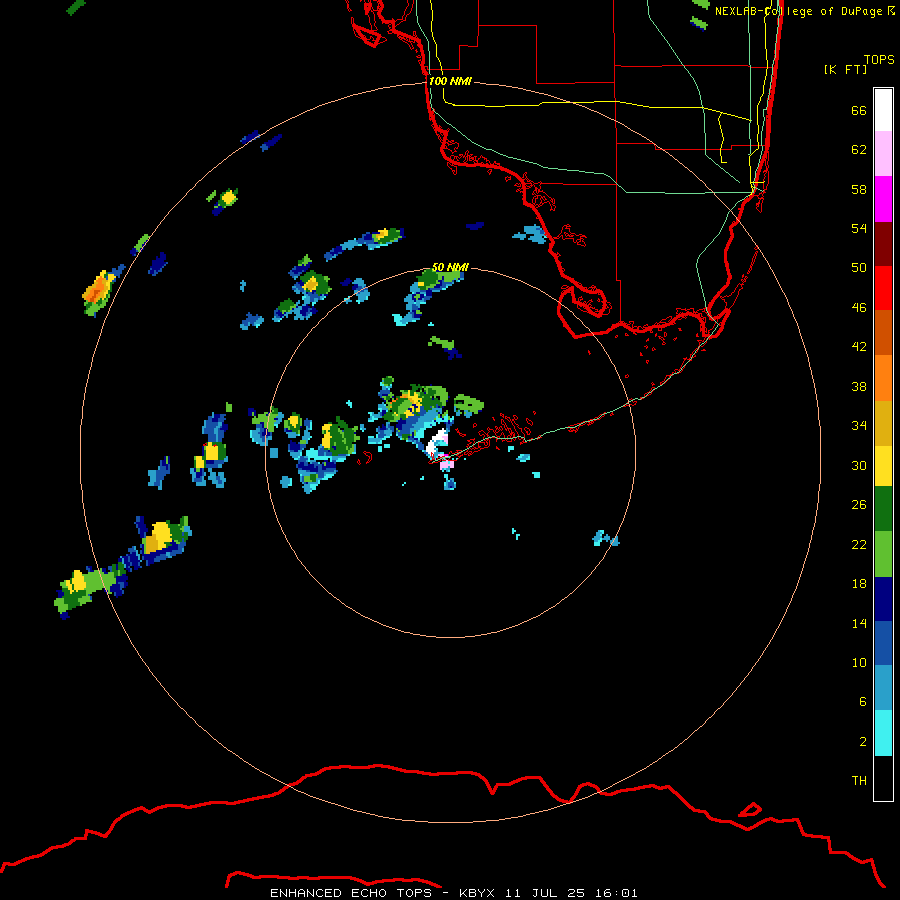This screenshot has height=900, width=900.
Task: Click the legend value "58"
Action: [x=859, y=189]
